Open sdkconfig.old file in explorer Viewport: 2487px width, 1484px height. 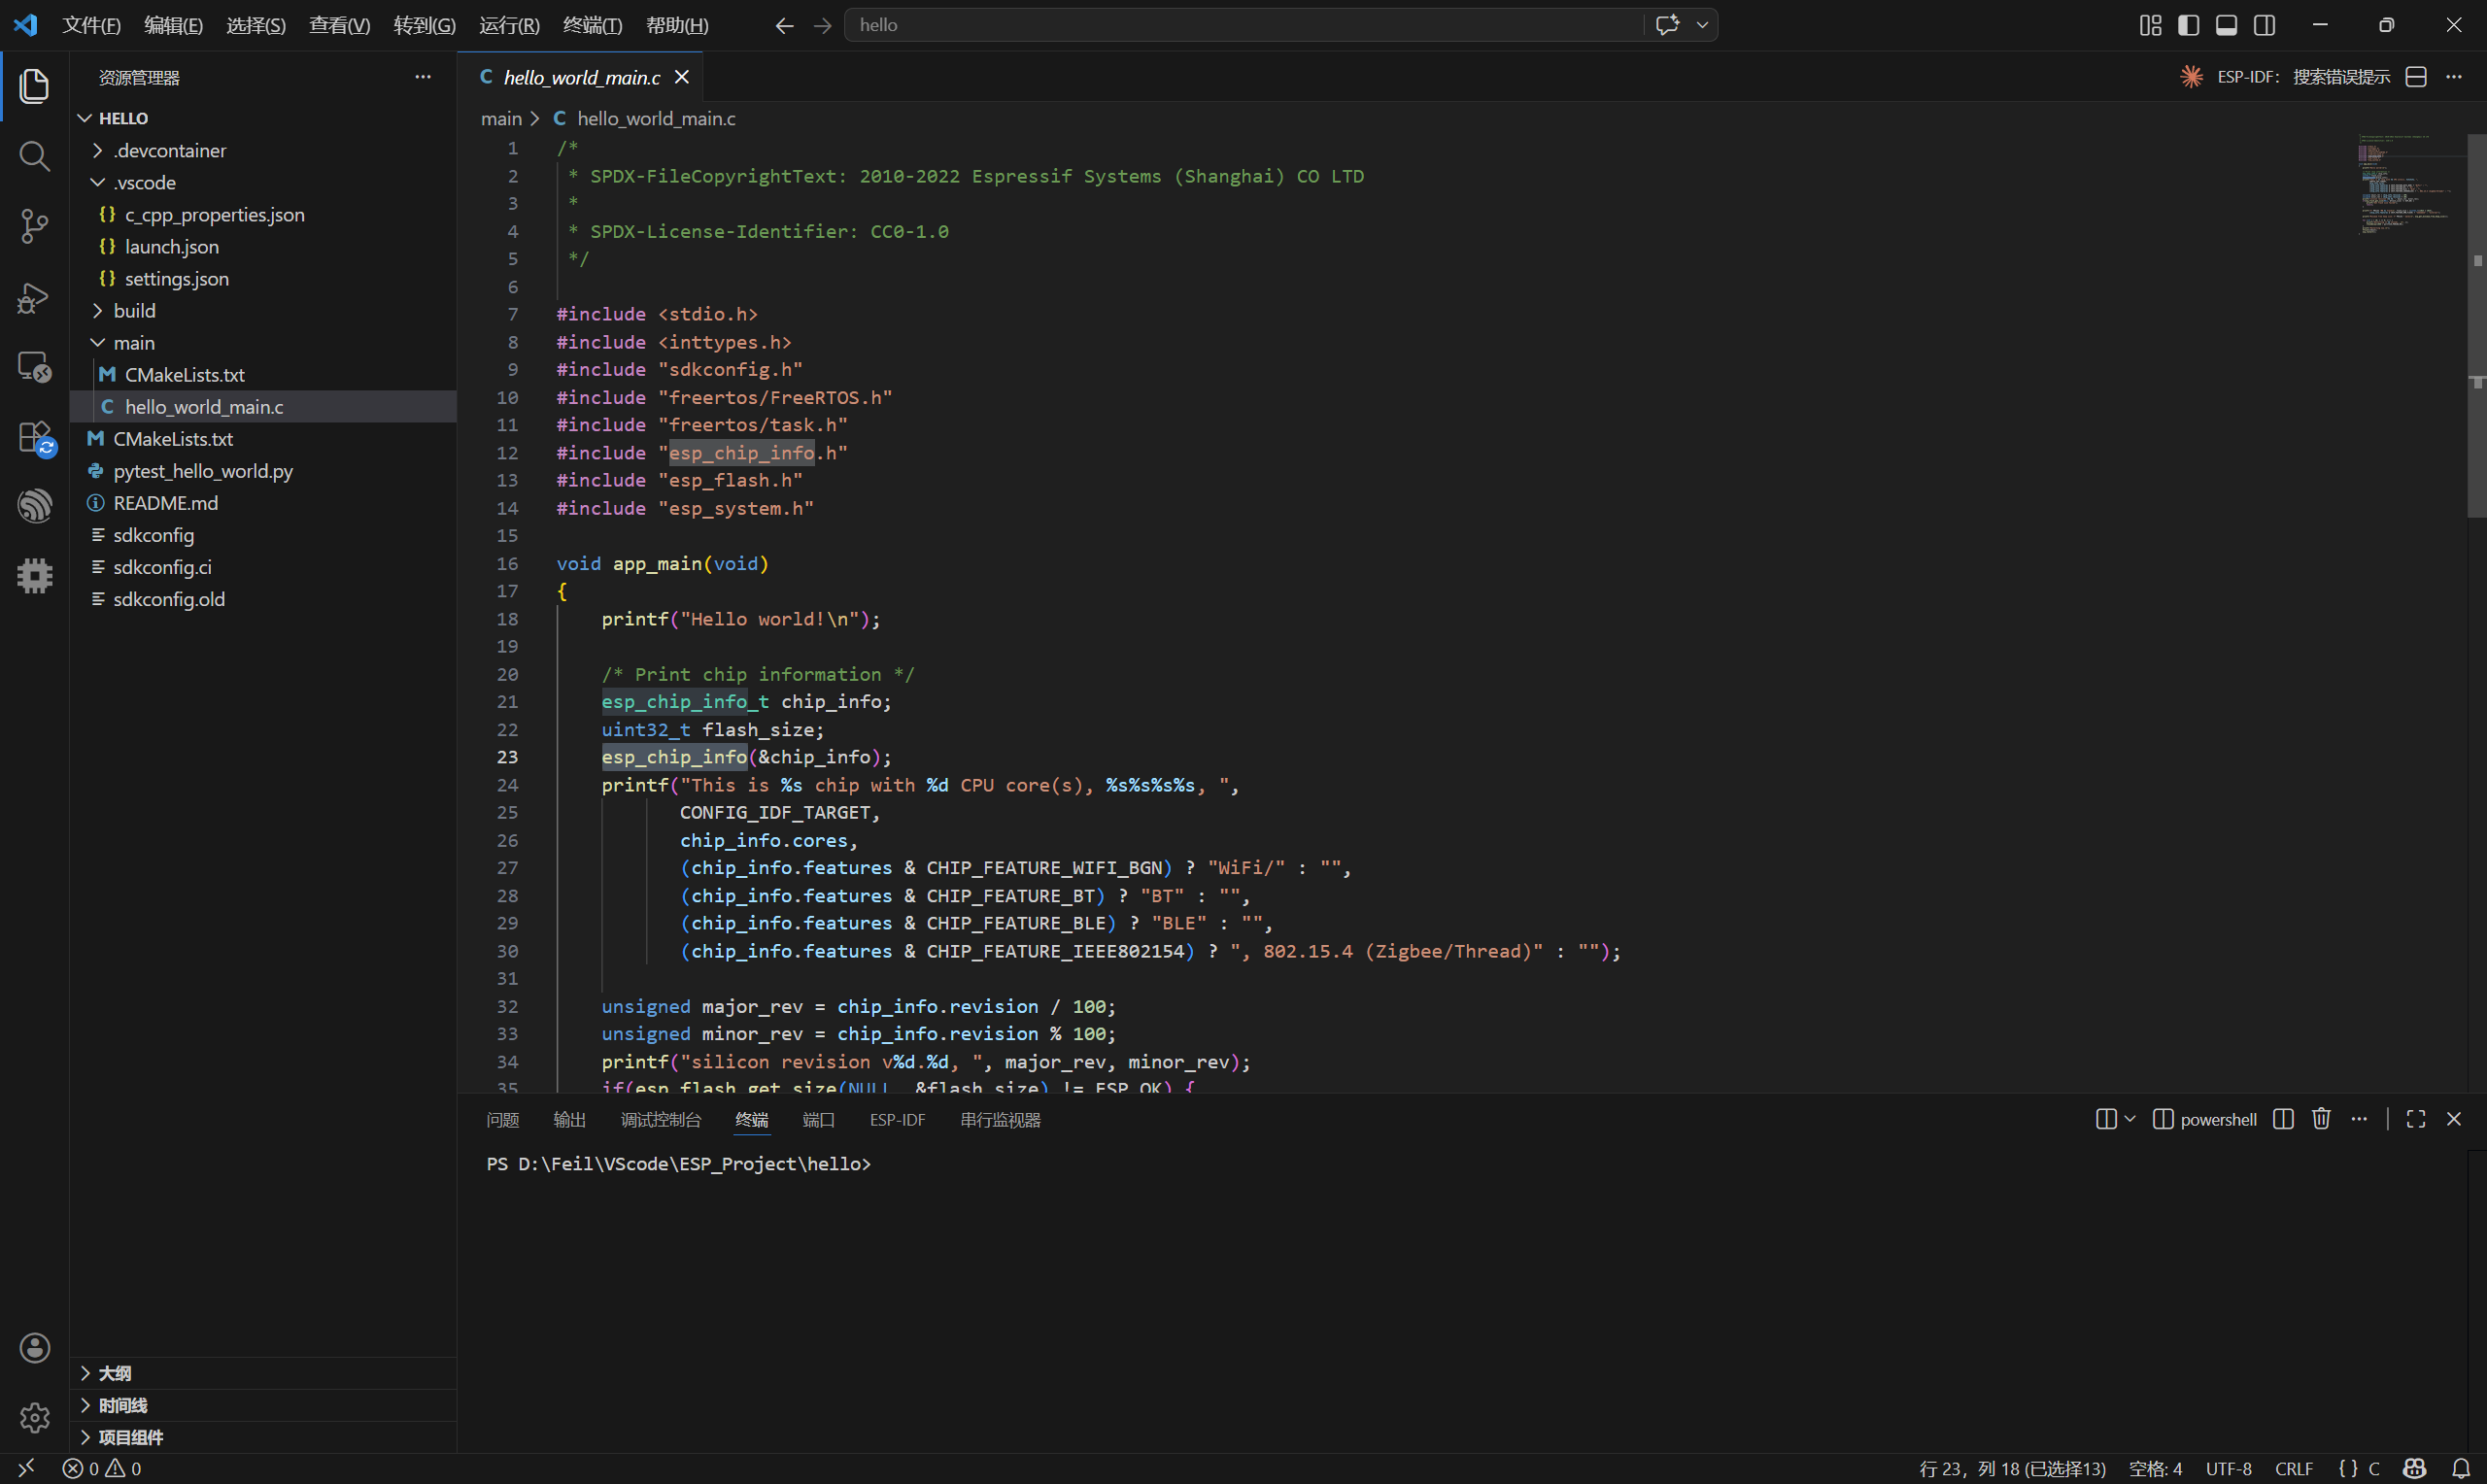[x=263, y=599]
